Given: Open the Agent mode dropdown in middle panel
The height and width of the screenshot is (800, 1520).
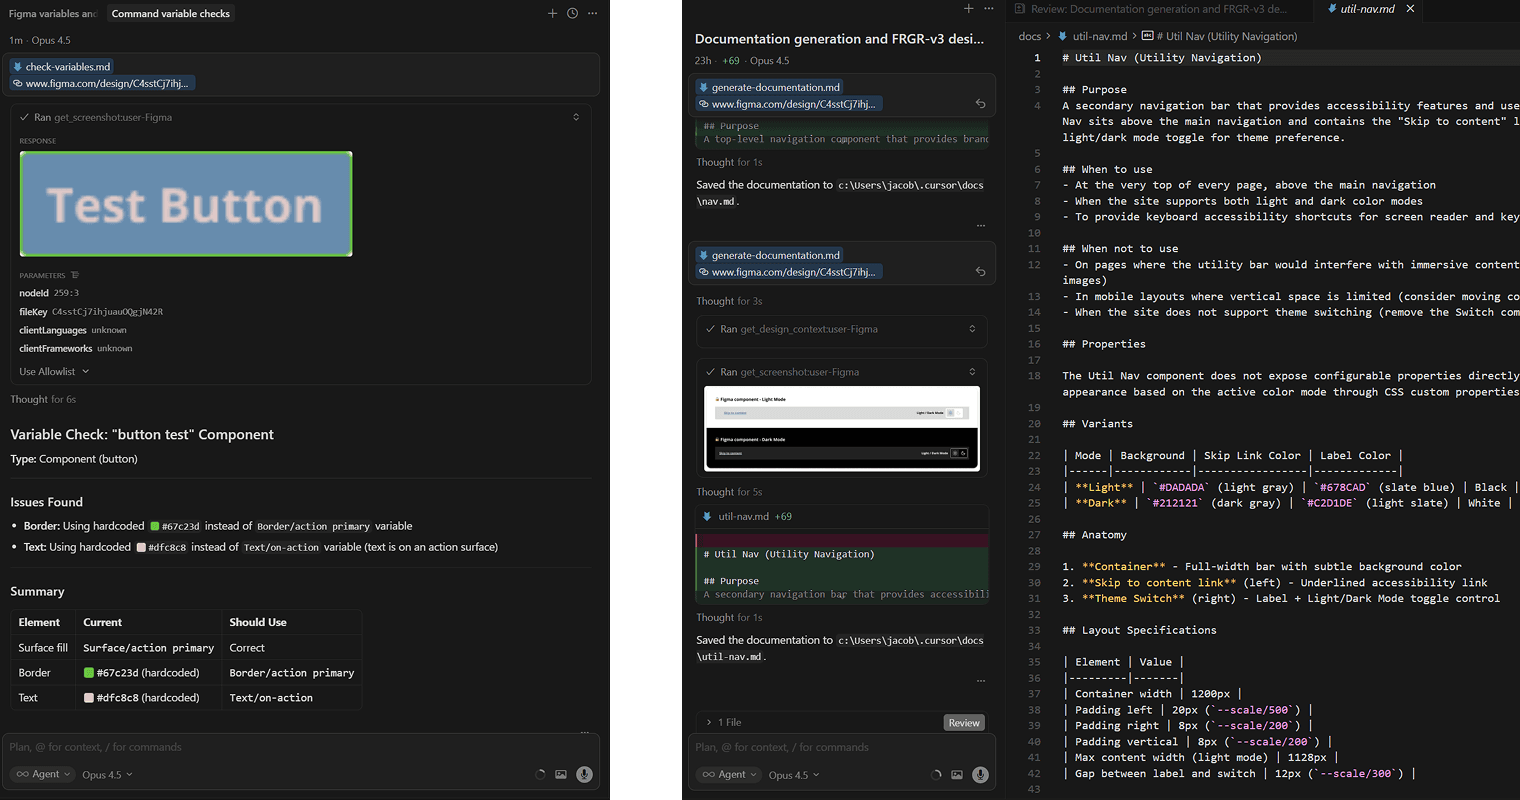Looking at the screenshot, I should [730, 774].
